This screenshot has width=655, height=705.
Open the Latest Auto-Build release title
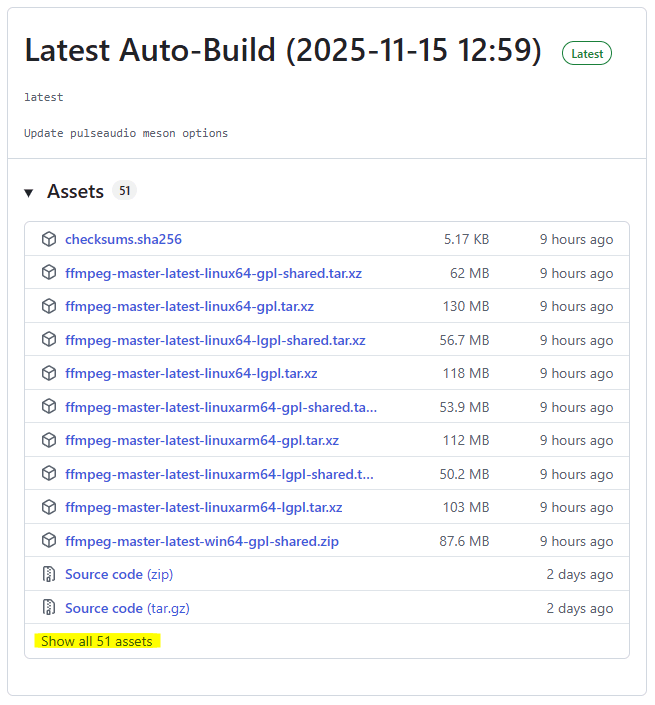click(283, 51)
